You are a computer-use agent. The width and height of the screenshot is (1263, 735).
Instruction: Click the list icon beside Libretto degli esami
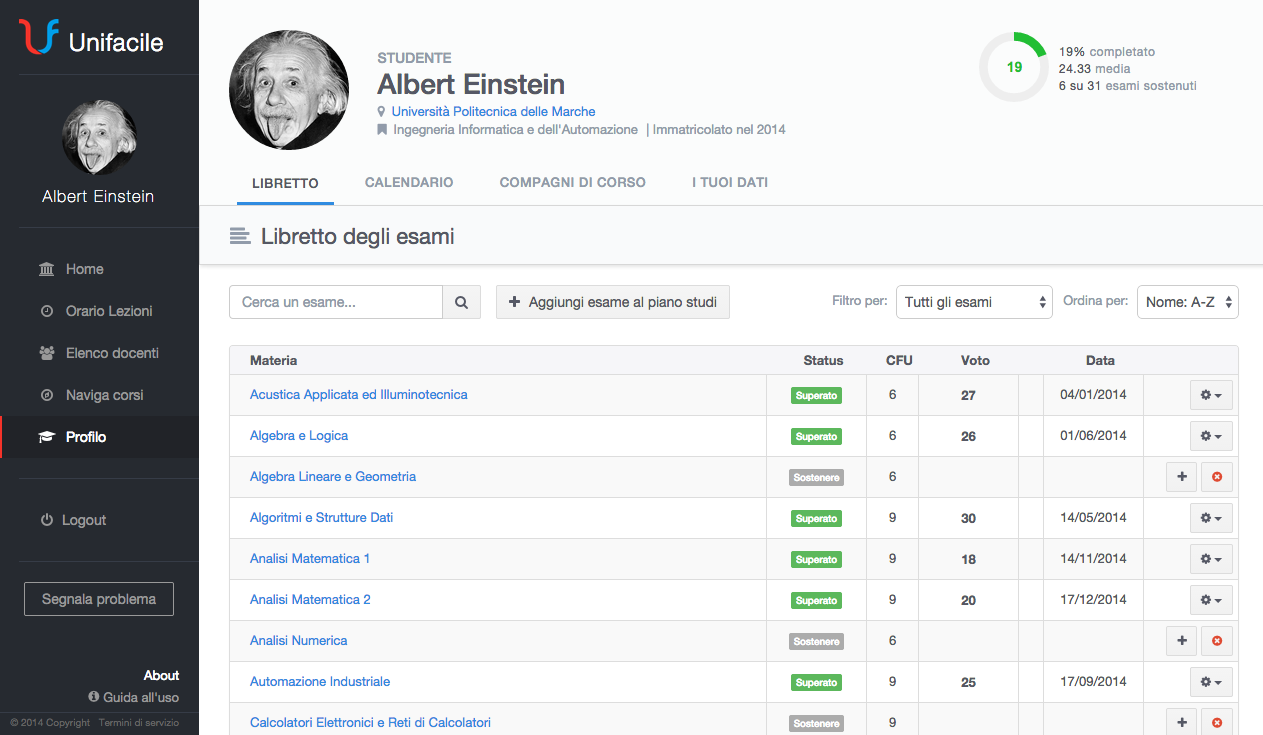point(240,236)
